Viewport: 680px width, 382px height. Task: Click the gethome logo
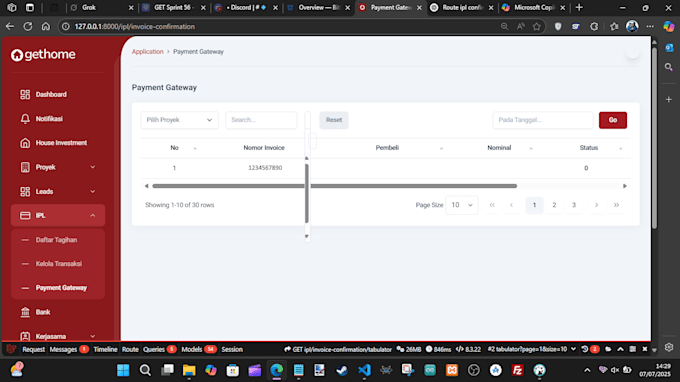43,55
